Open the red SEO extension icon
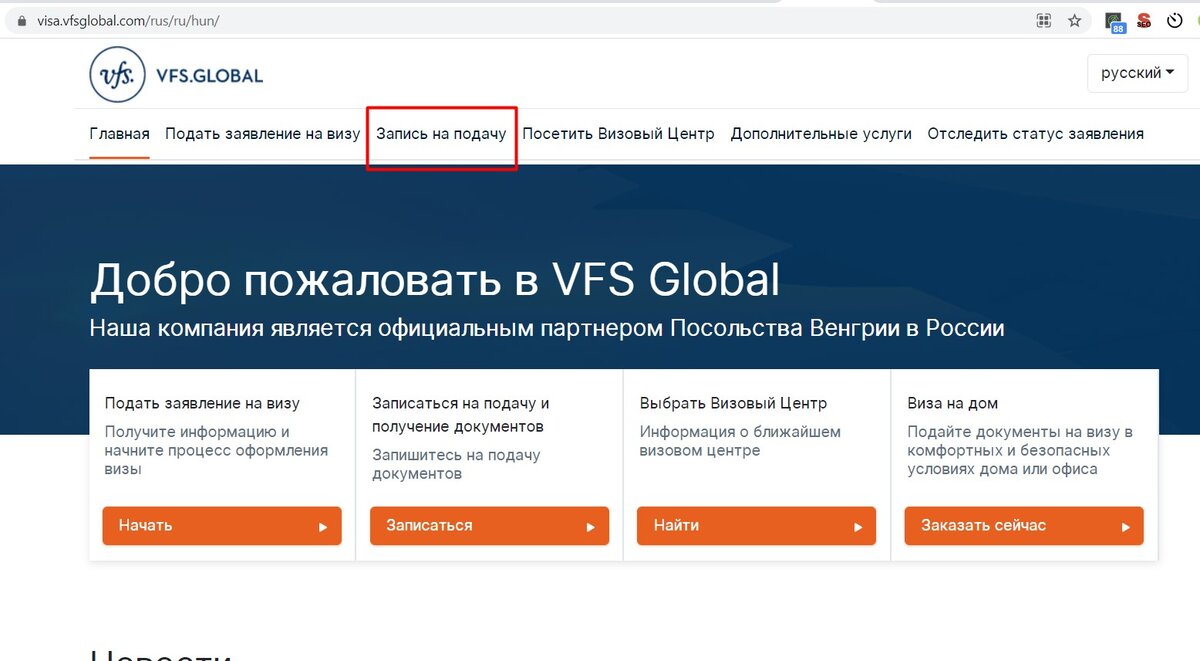This screenshot has height=661, width=1200. pos(1143,20)
